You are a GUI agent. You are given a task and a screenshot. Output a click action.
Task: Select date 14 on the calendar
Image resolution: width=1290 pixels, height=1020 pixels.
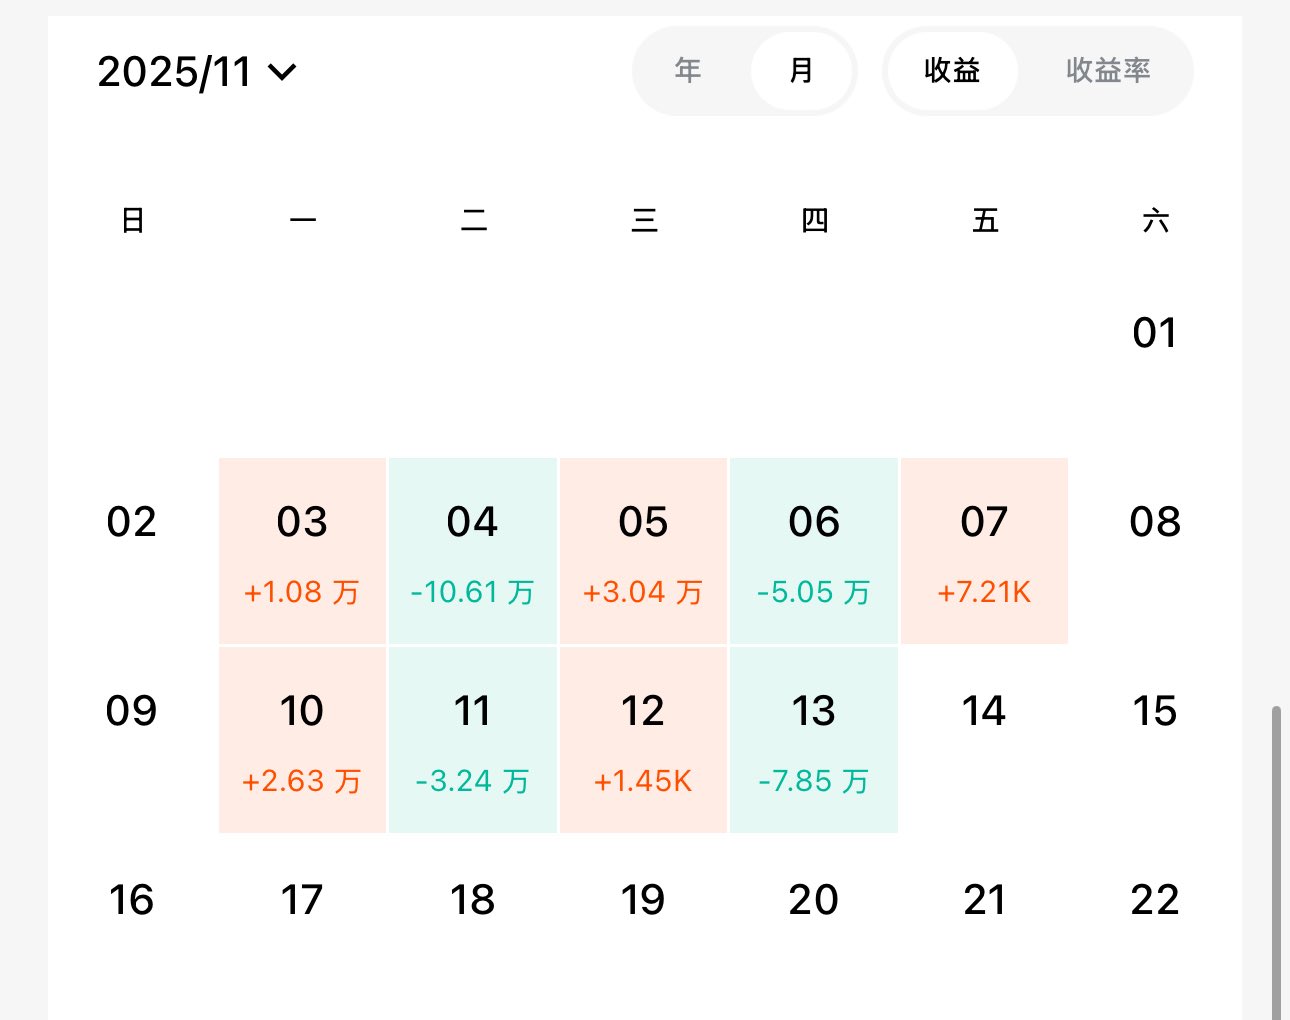[984, 712]
